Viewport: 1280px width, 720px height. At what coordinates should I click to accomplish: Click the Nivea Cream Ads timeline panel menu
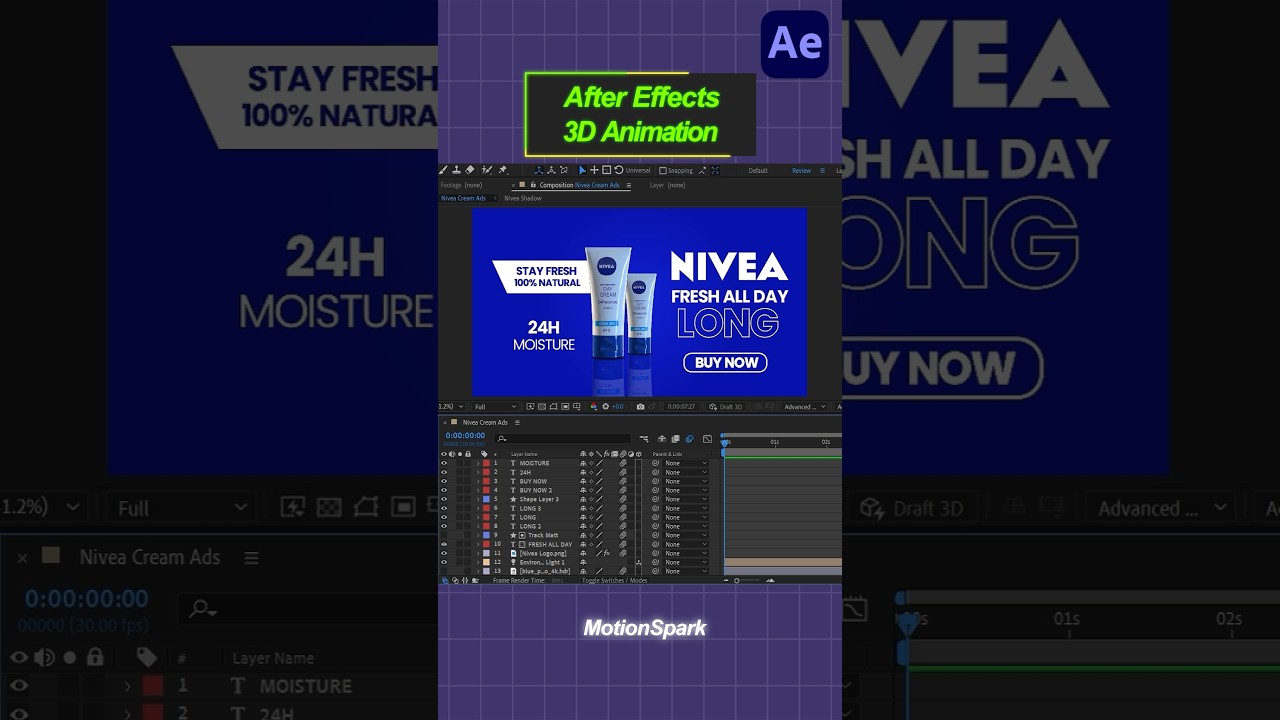pyautogui.click(x=517, y=422)
